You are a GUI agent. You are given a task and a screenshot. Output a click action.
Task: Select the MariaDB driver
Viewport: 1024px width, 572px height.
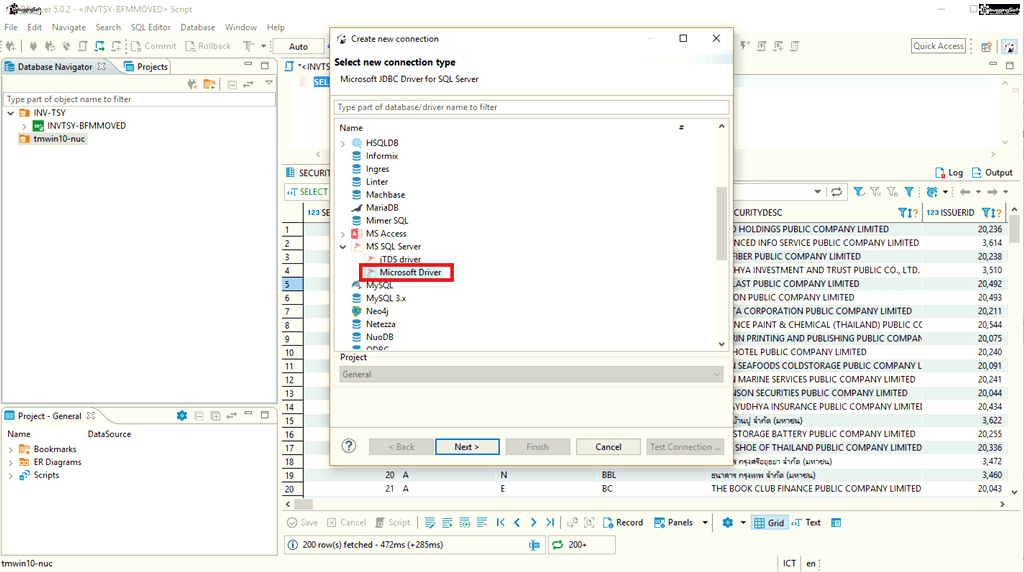pos(381,208)
